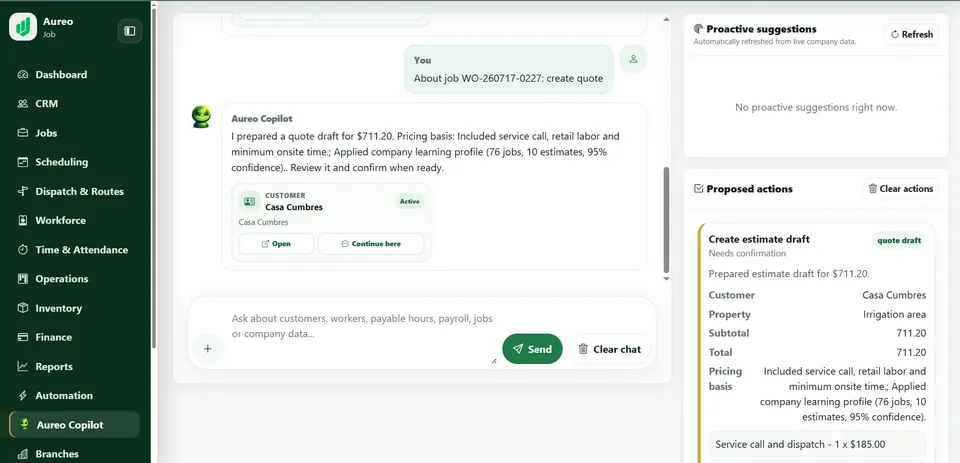Click the plus attachment button in the chat input

(208, 348)
